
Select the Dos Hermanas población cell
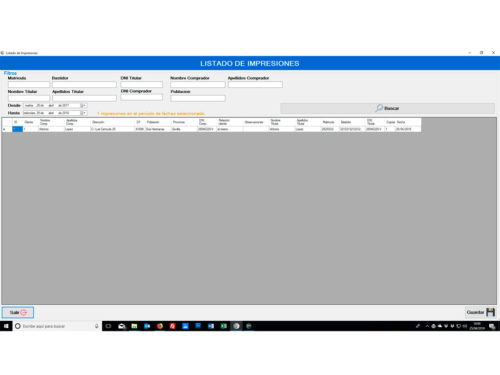[158, 129]
